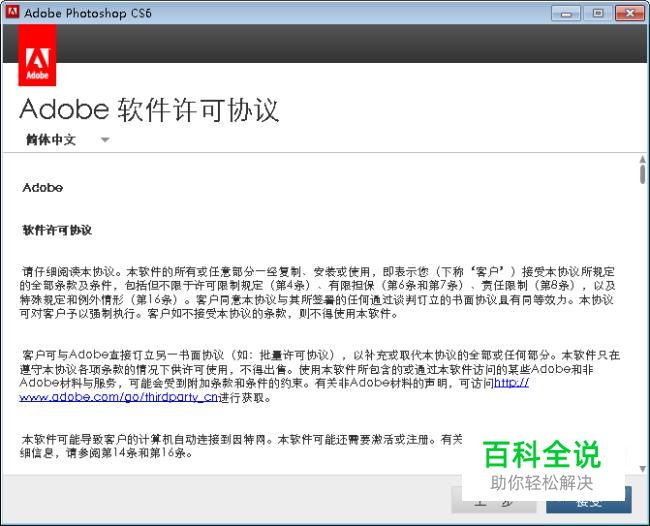Screen dimensions: 650x526
Task: Minimize the Adobe Photoshop CS6 window
Action: [x=566, y=13]
